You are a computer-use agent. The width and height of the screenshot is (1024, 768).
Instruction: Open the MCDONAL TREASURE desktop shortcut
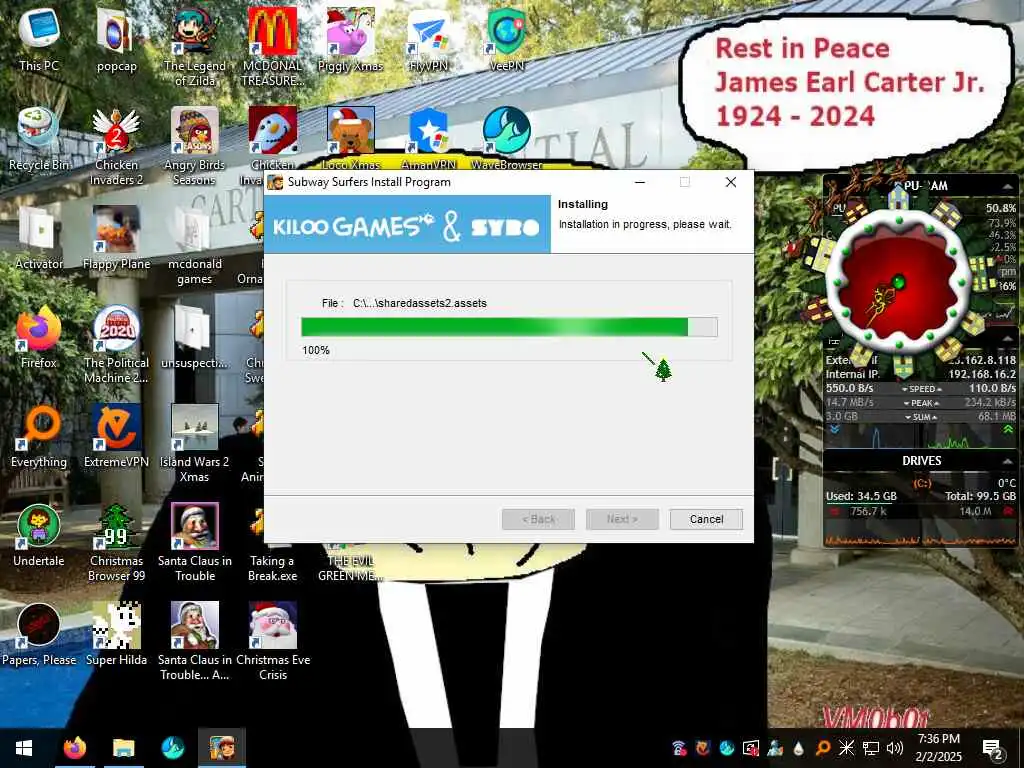pyautogui.click(x=272, y=47)
